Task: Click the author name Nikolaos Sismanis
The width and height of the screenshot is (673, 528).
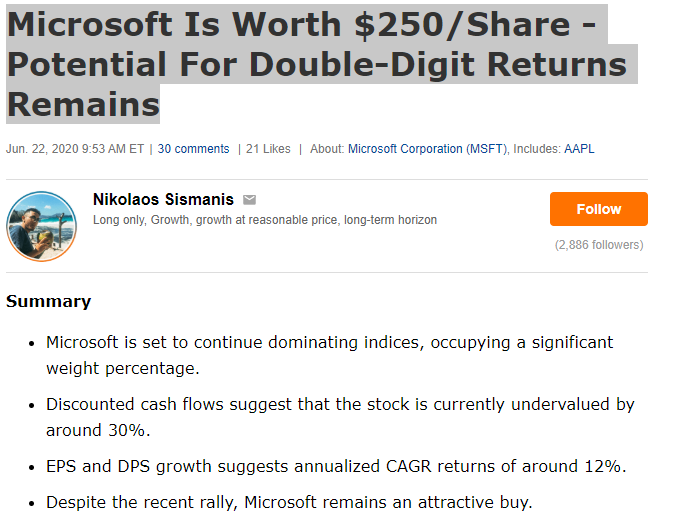Action: coord(163,200)
